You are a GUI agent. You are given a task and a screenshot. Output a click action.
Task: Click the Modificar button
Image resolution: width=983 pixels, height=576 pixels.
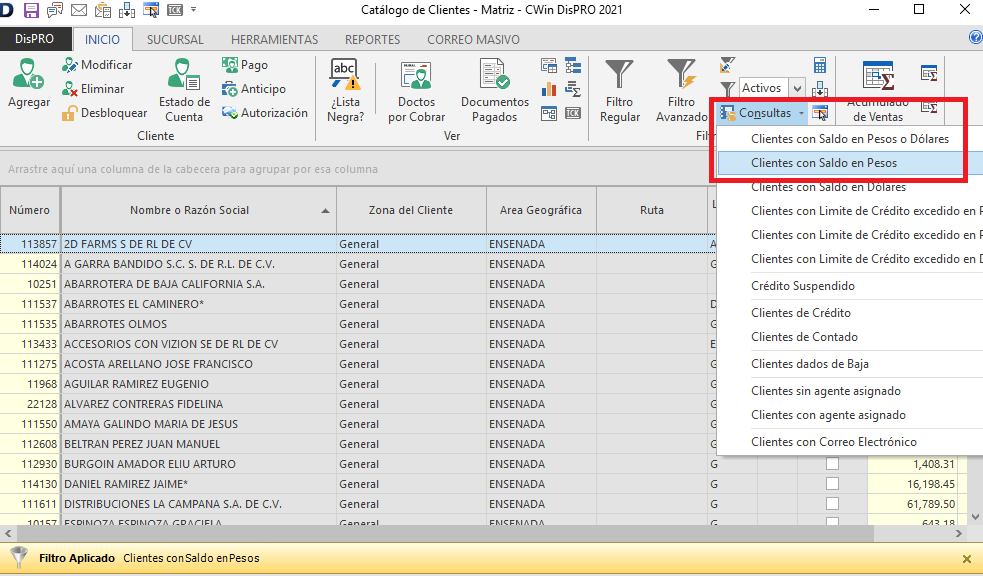[x=97, y=65]
